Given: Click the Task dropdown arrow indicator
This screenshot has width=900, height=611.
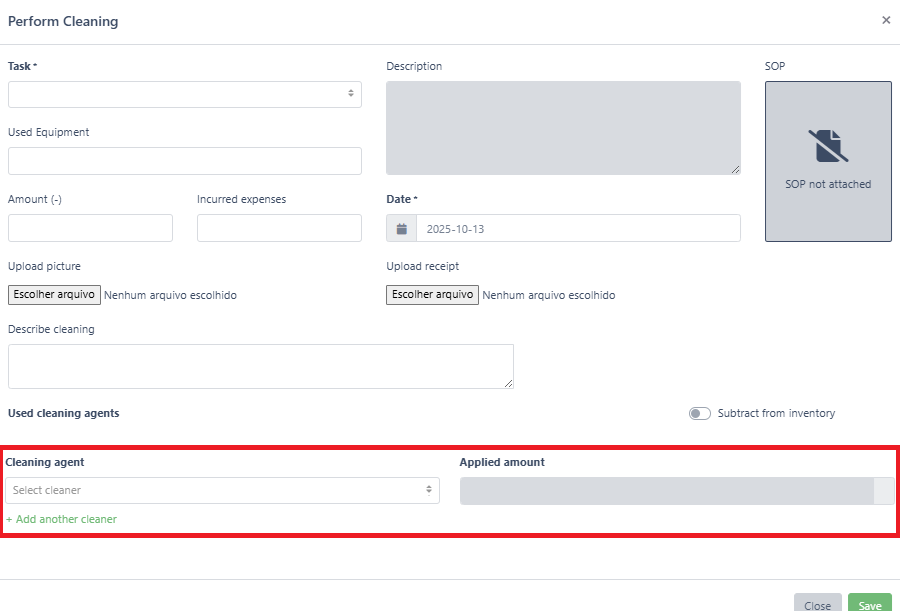Looking at the screenshot, I should tap(351, 94).
